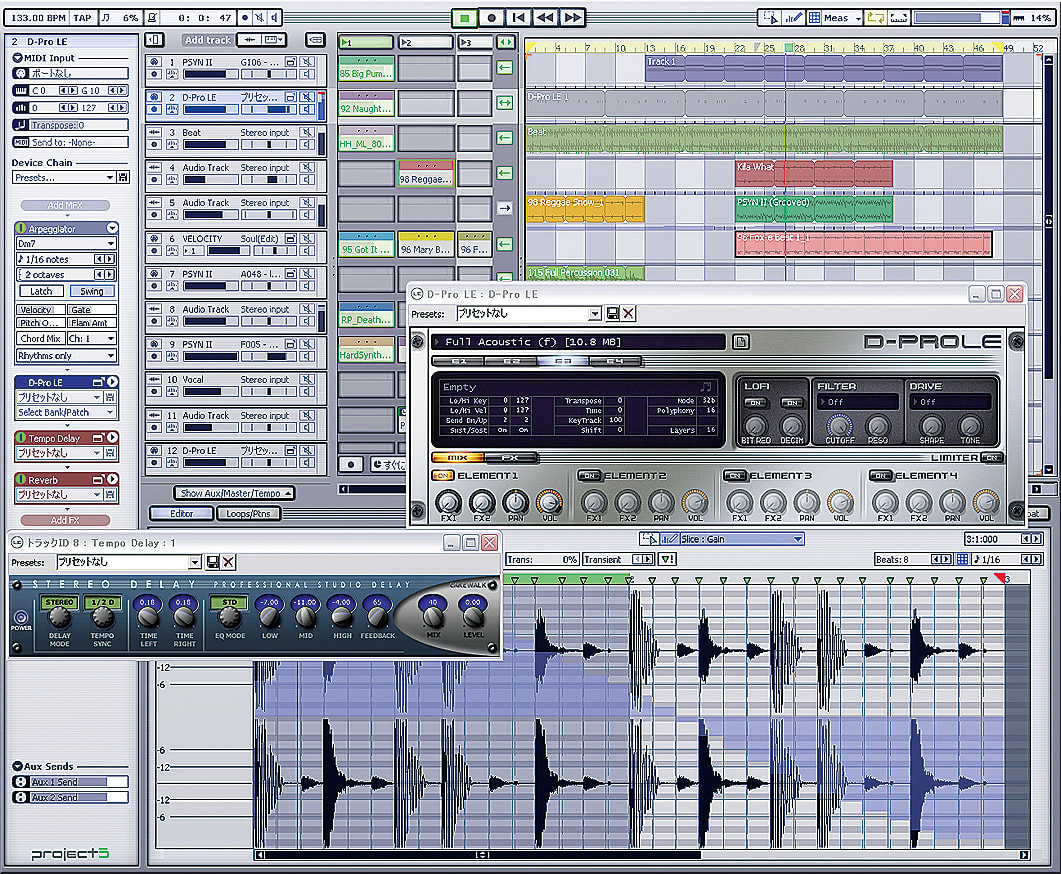Open the Select Bank/Patch dropdown
This screenshot has width=1061, height=874.
click(66, 412)
